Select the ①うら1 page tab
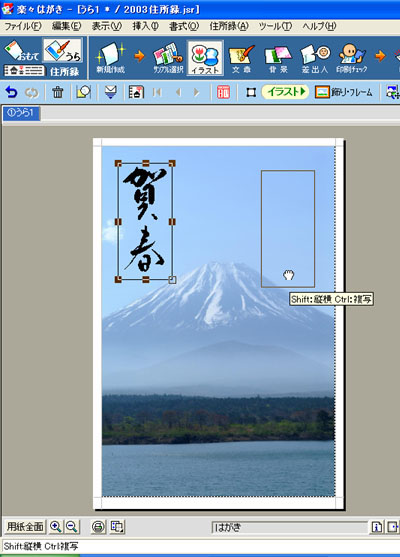Screen dimensions: 400x557 [x=21, y=113]
